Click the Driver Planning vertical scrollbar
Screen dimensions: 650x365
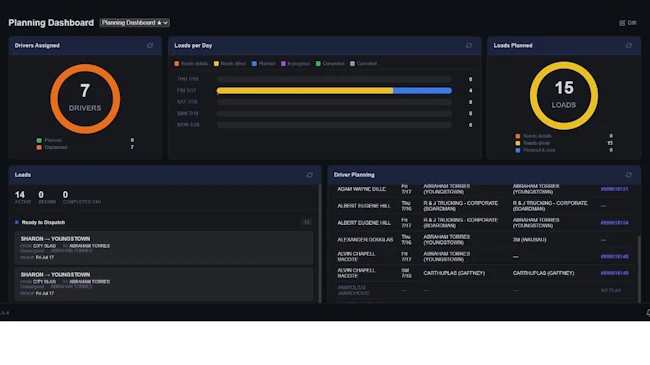(x=639, y=269)
